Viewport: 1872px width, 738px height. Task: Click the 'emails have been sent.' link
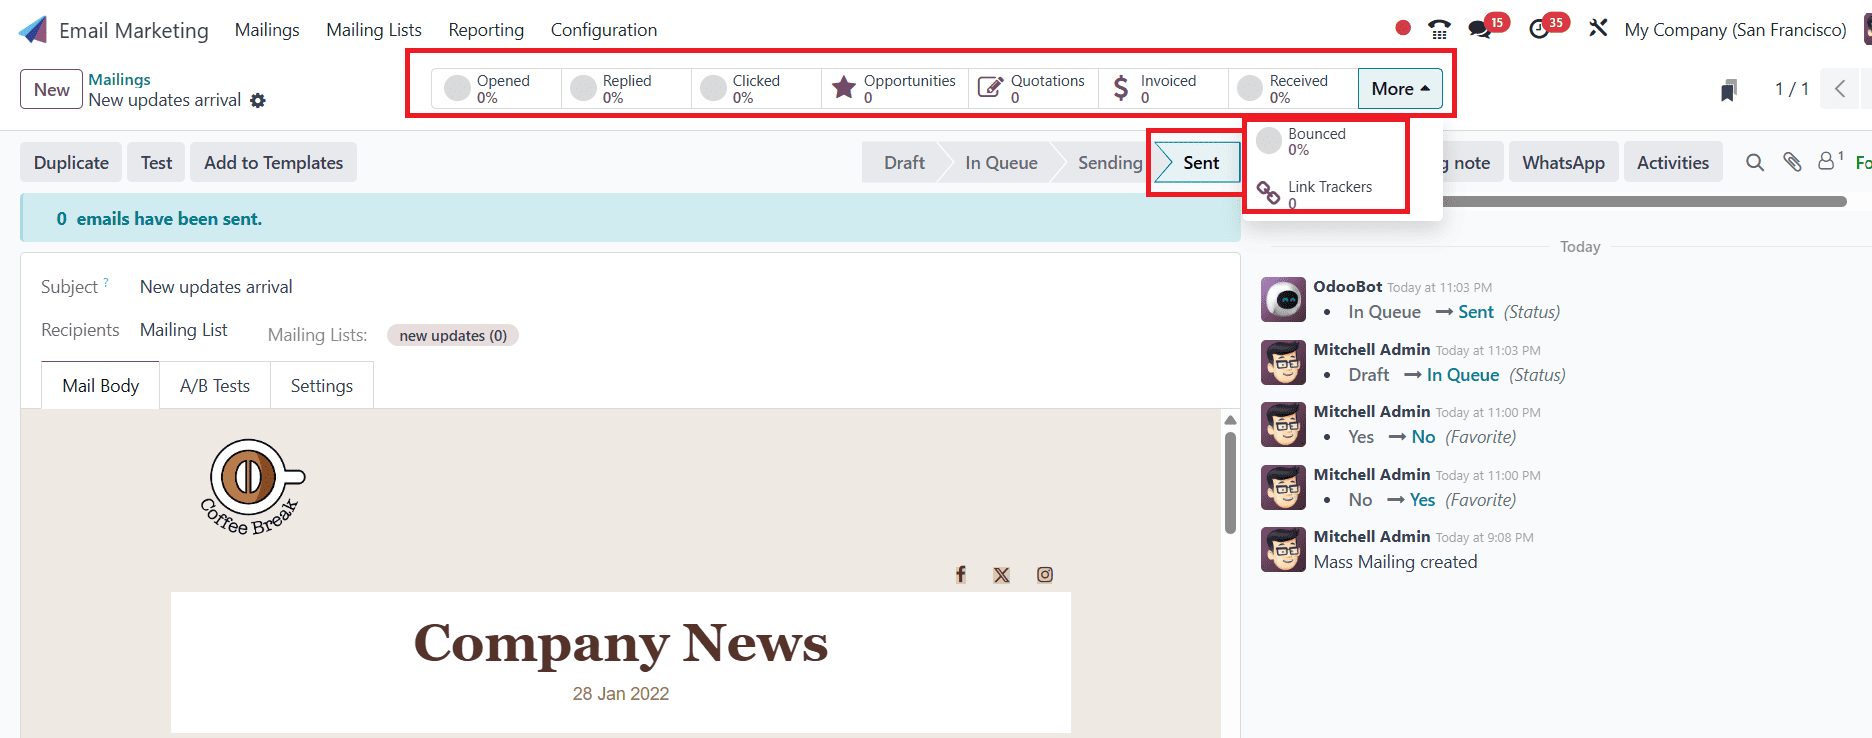tap(169, 219)
